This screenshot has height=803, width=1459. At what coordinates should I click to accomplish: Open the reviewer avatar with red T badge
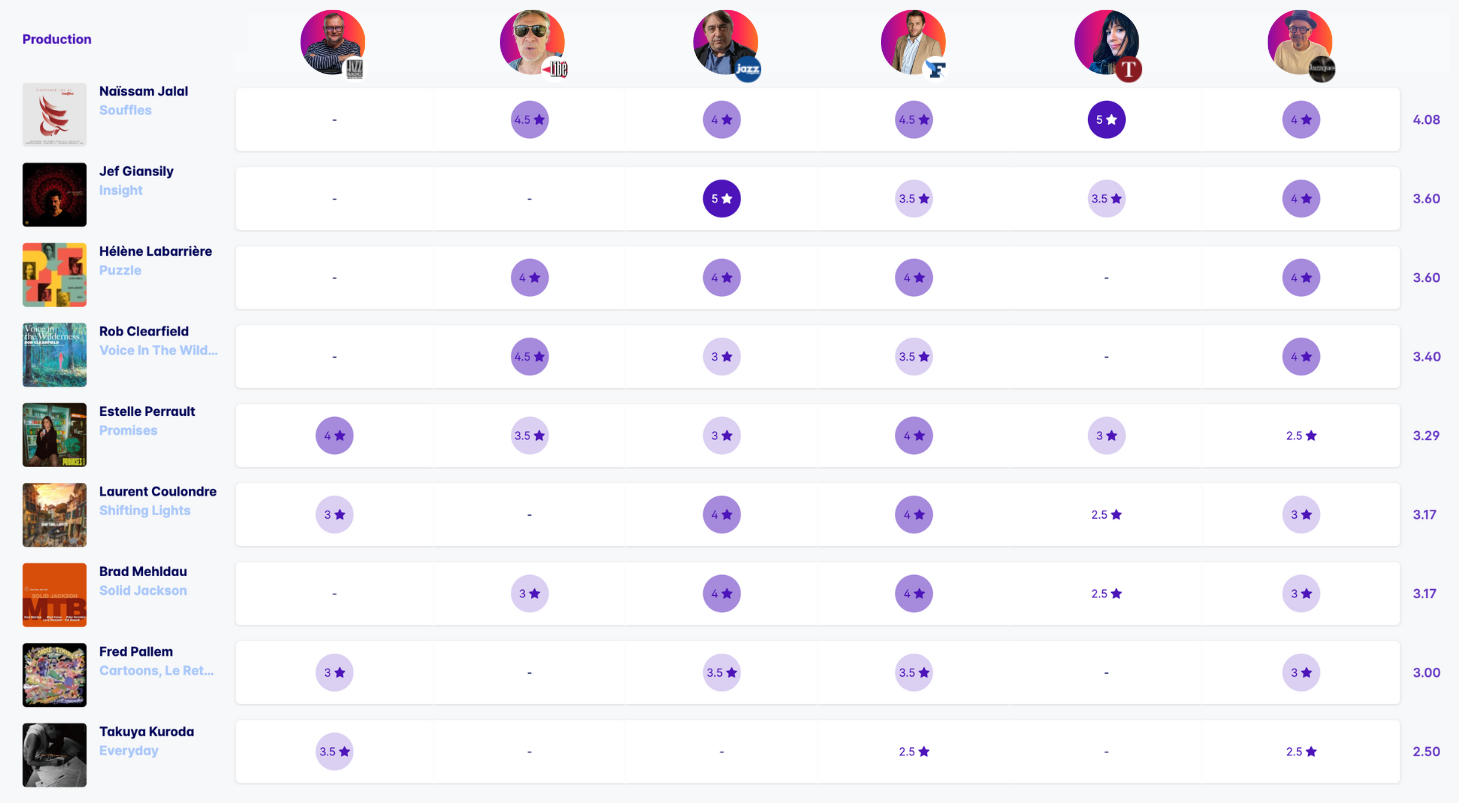[x=1106, y=42]
